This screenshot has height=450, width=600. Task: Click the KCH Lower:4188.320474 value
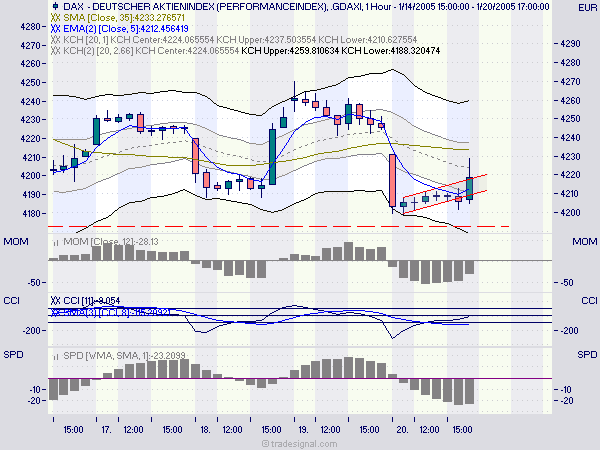tap(391, 51)
